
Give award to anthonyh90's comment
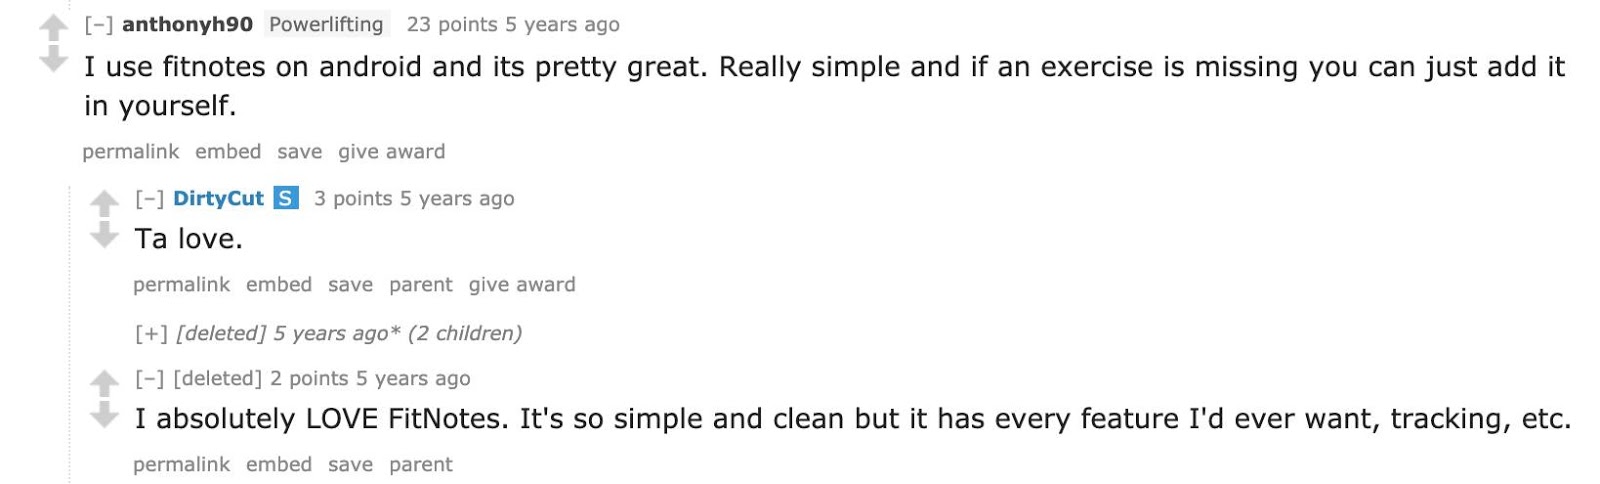[391, 151]
